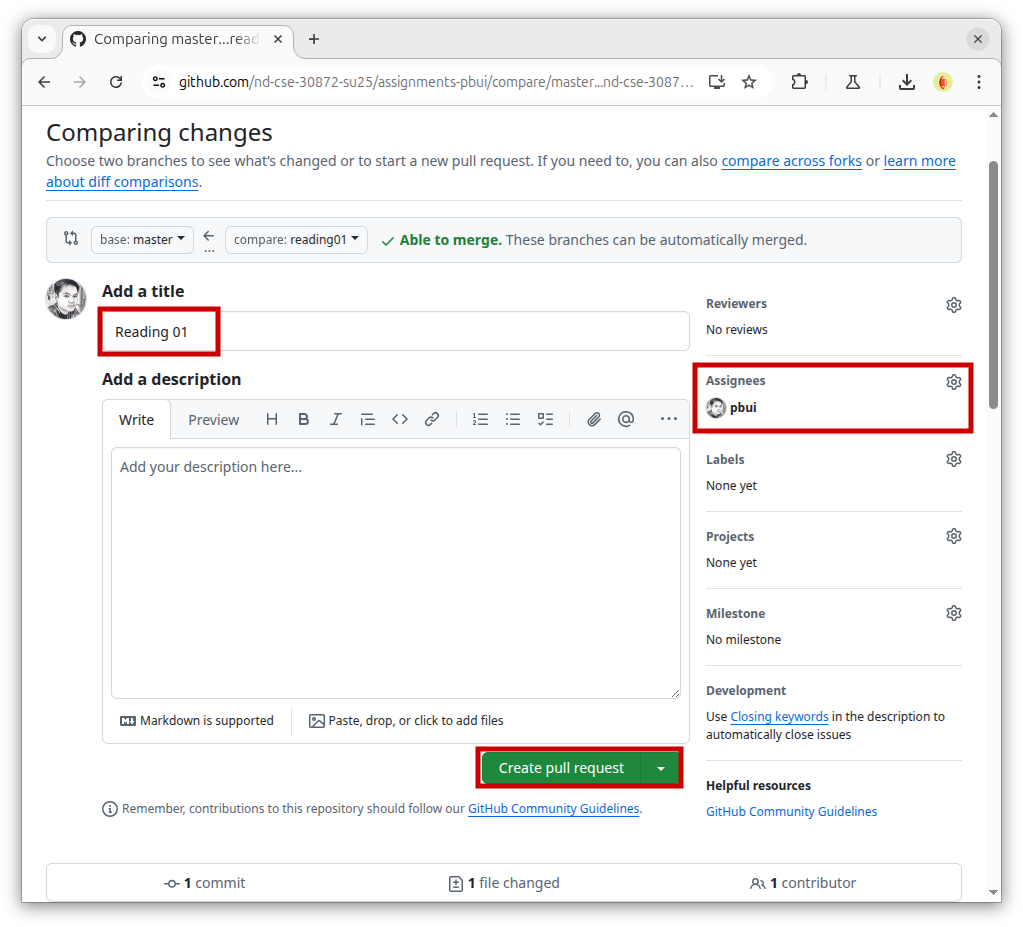
Task: Switch to the Write tab
Action: coord(136,420)
